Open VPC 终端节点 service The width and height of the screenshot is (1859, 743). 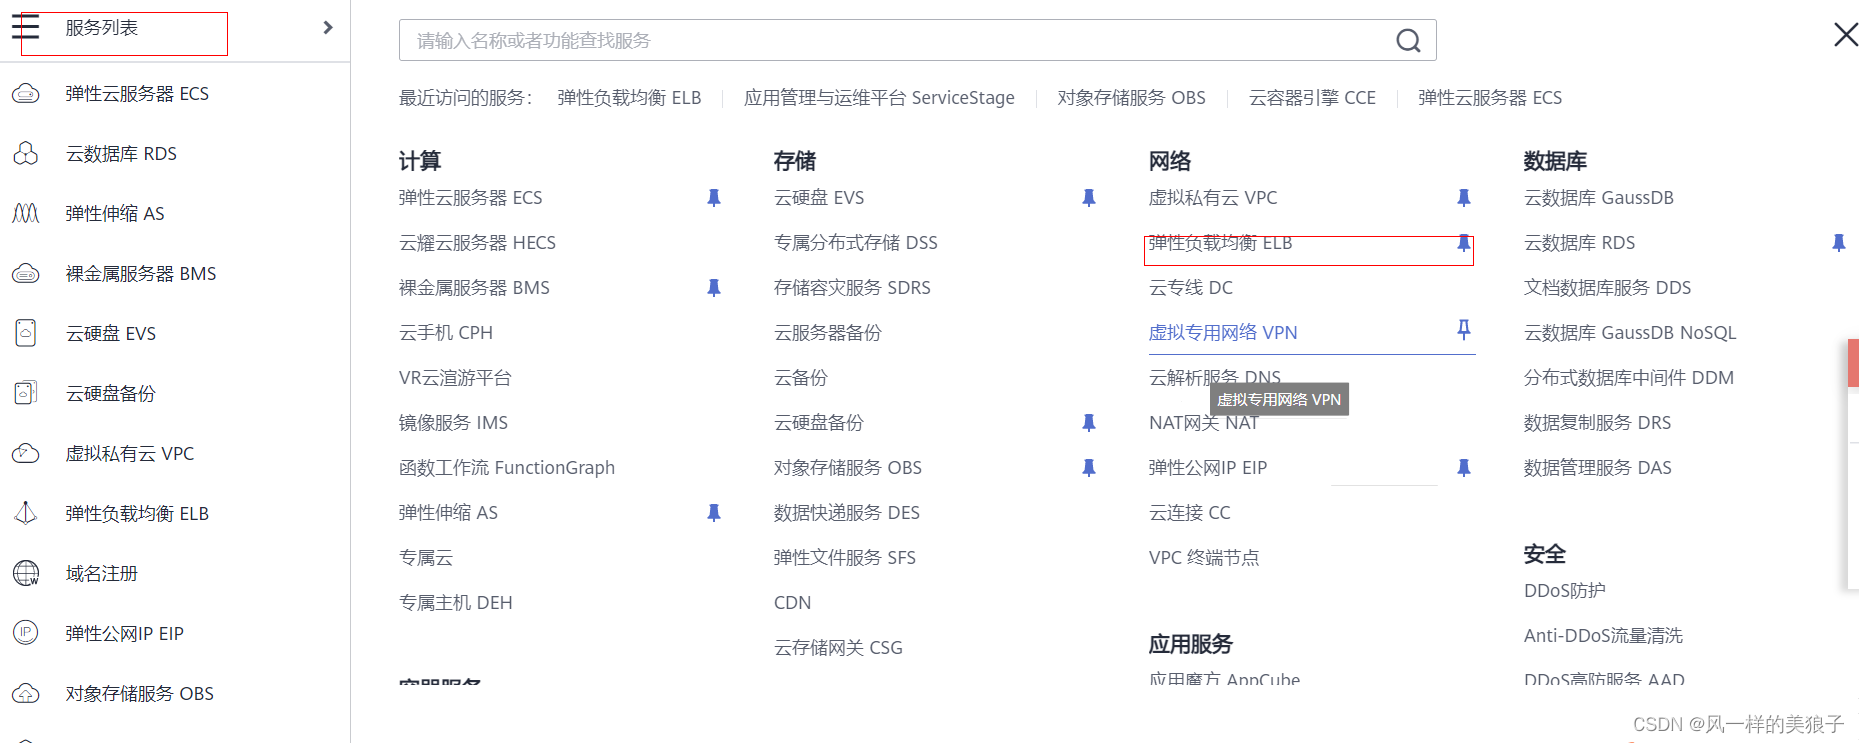[1204, 558]
